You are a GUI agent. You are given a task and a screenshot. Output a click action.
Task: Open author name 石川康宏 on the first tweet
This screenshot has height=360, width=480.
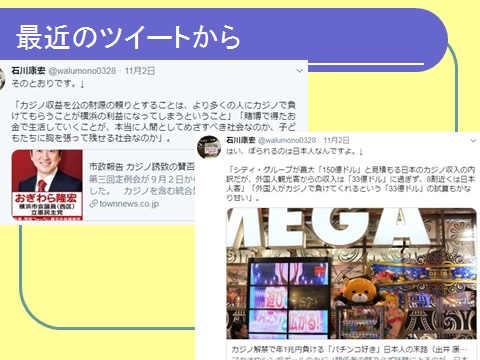click(x=28, y=71)
